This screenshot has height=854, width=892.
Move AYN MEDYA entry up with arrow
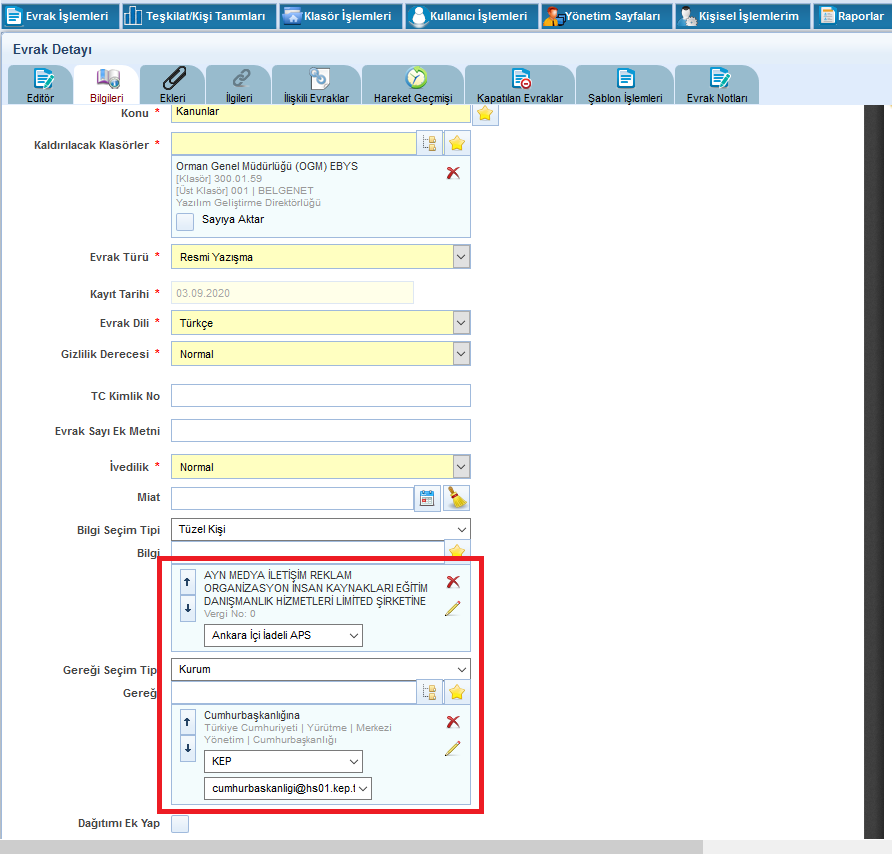pos(187,582)
